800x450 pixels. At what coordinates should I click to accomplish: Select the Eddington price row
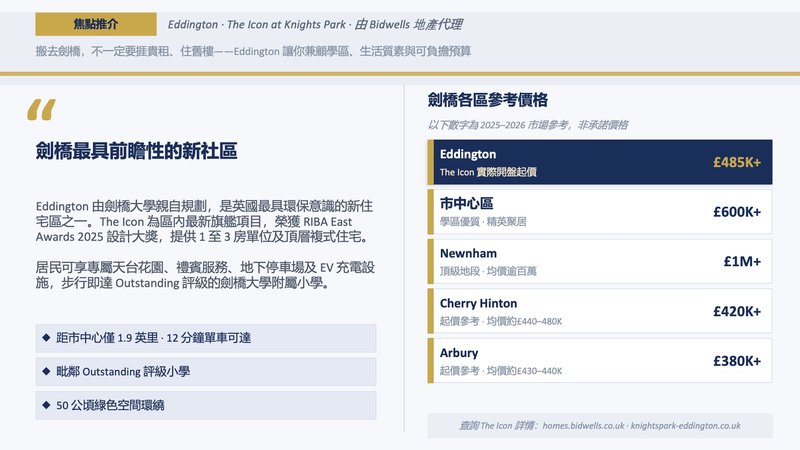tap(600, 162)
